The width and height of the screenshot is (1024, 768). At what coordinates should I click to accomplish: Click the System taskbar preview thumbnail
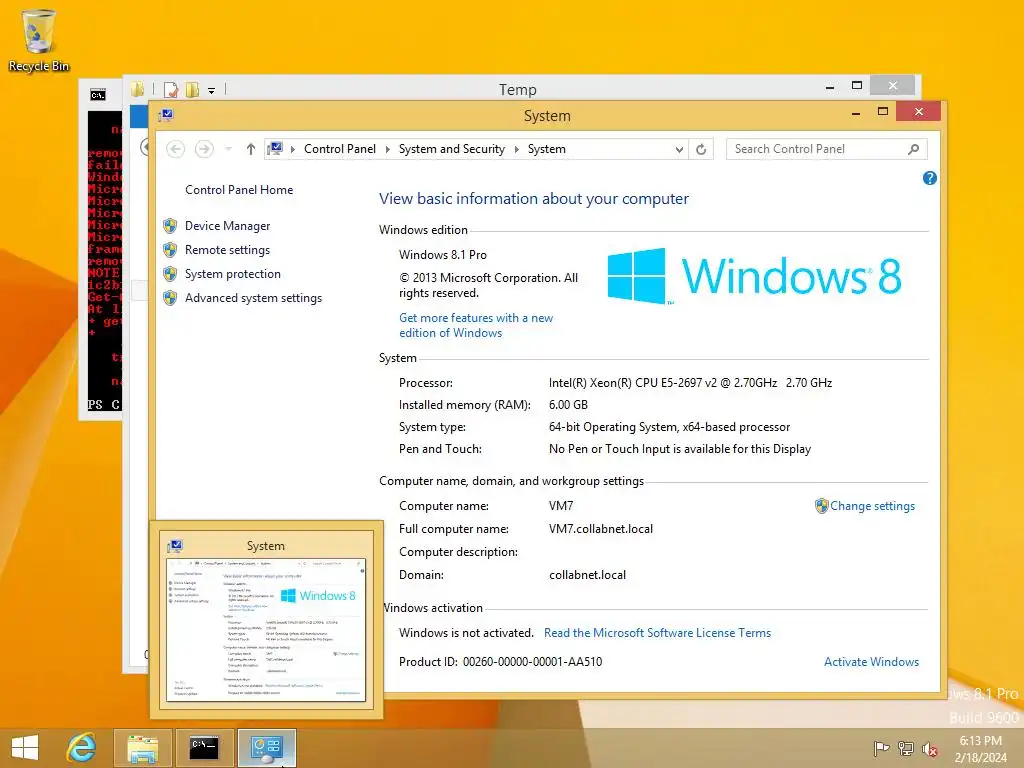pos(266,630)
